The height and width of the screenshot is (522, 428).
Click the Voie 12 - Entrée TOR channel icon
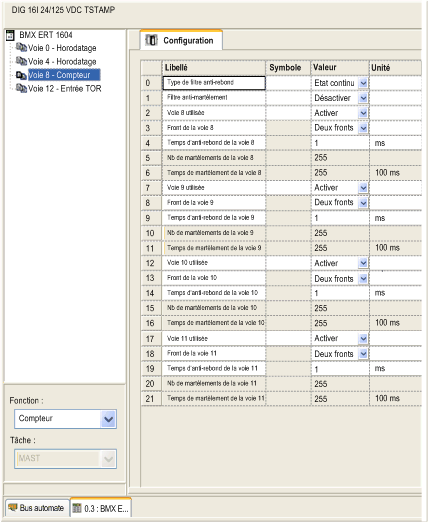pyautogui.click(x=21, y=88)
